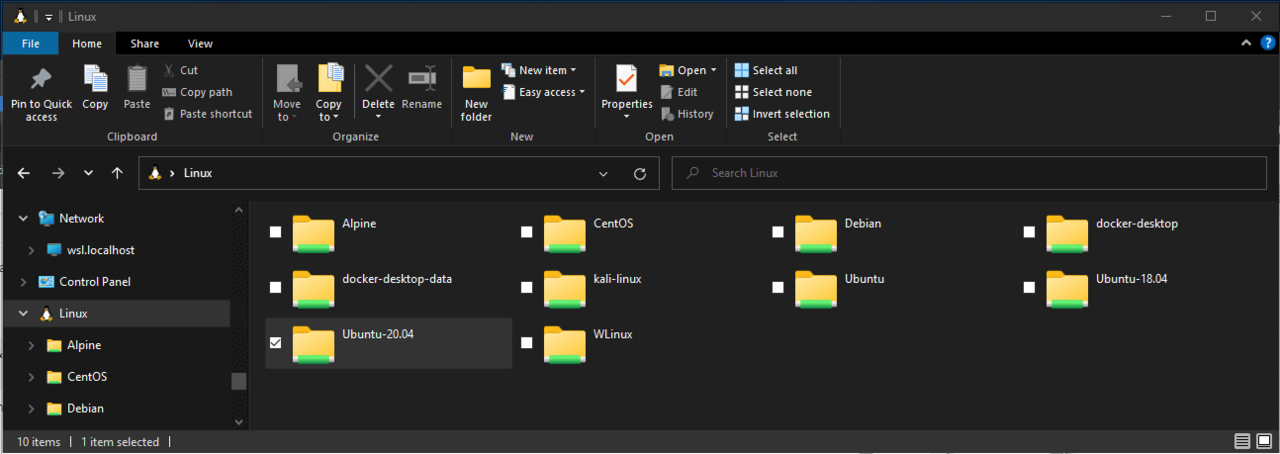Click the Linux penguin icon in title bar
1280x454 pixels.
[20, 16]
